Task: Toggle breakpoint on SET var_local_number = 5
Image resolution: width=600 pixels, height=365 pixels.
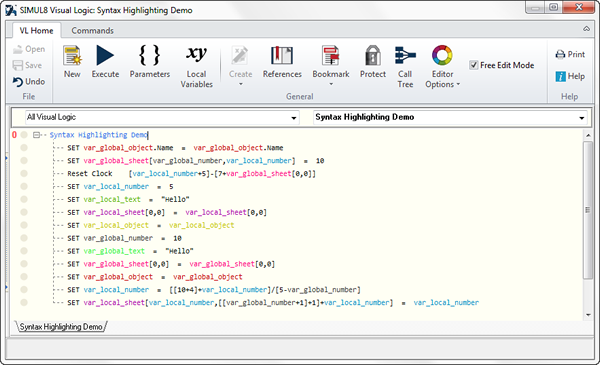Action: point(24,186)
